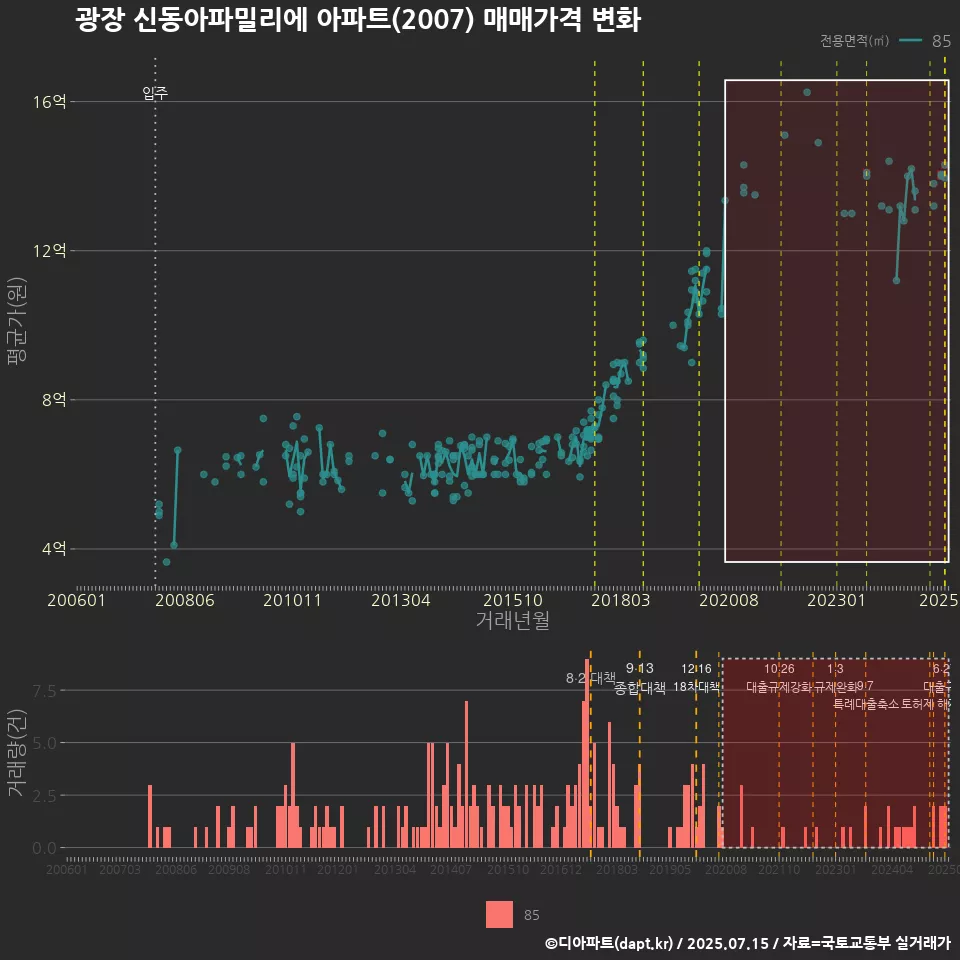Click the '202404' label on the volume chart axis
Screen dimensions: 960x960
point(892,869)
